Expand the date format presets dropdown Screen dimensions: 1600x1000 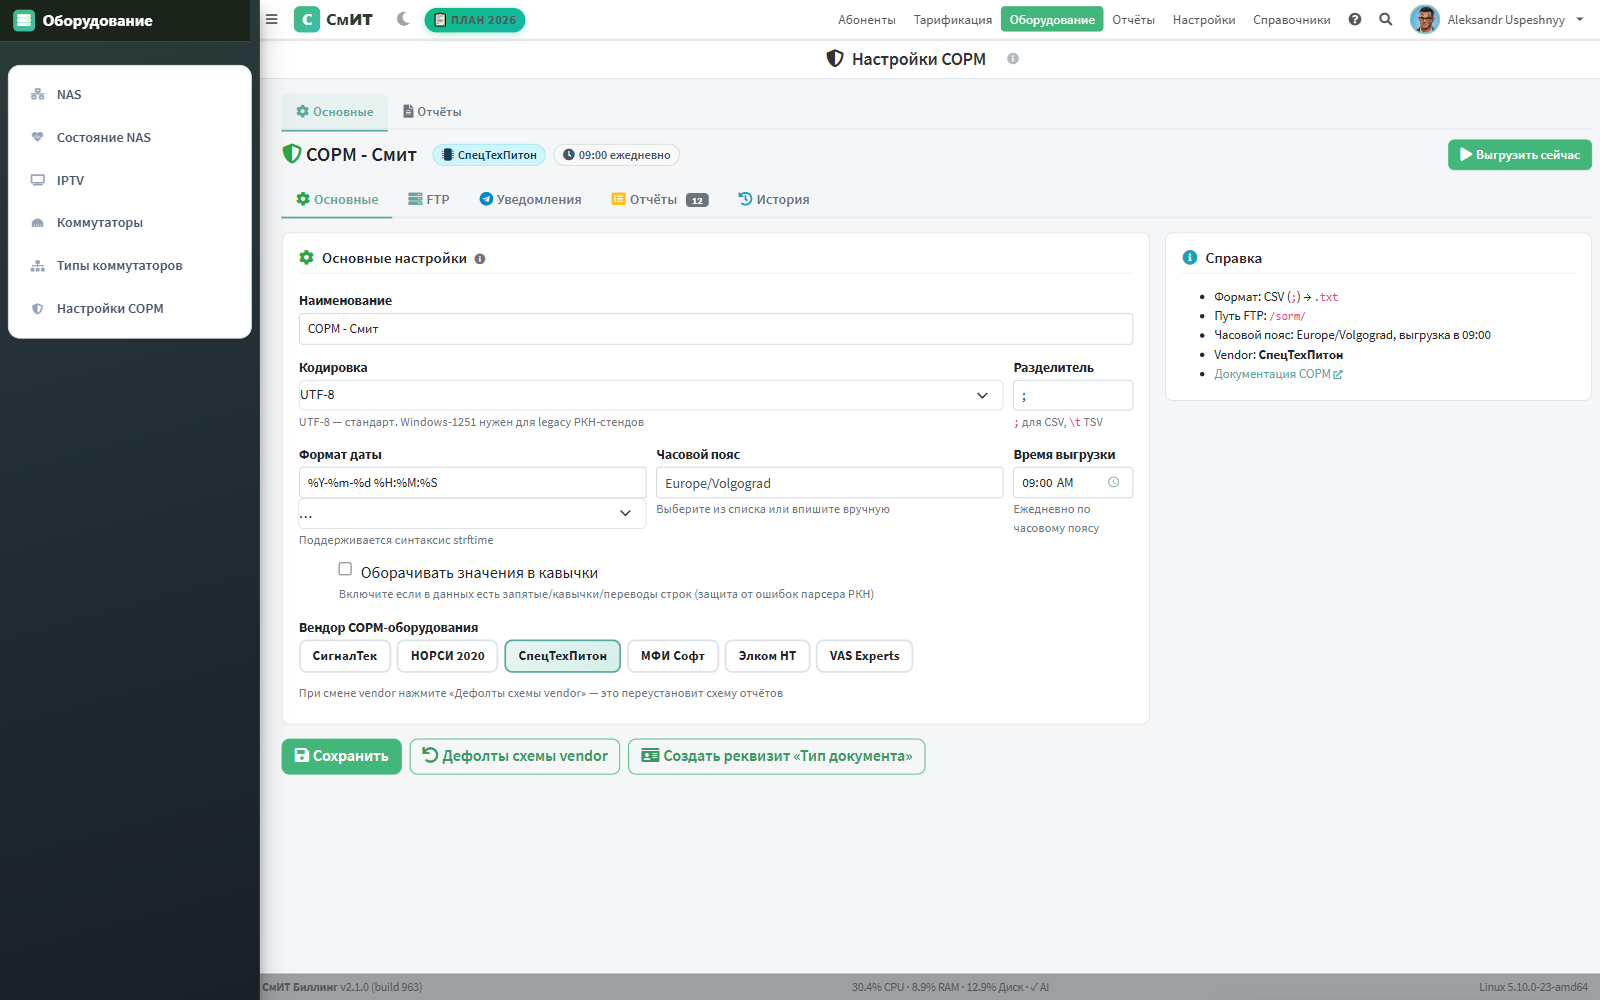click(x=472, y=513)
